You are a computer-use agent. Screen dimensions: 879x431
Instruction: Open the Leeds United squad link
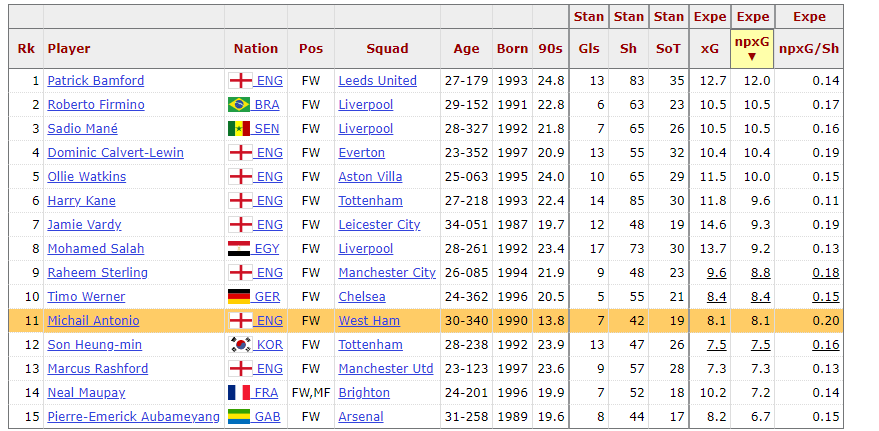pos(377,81)
